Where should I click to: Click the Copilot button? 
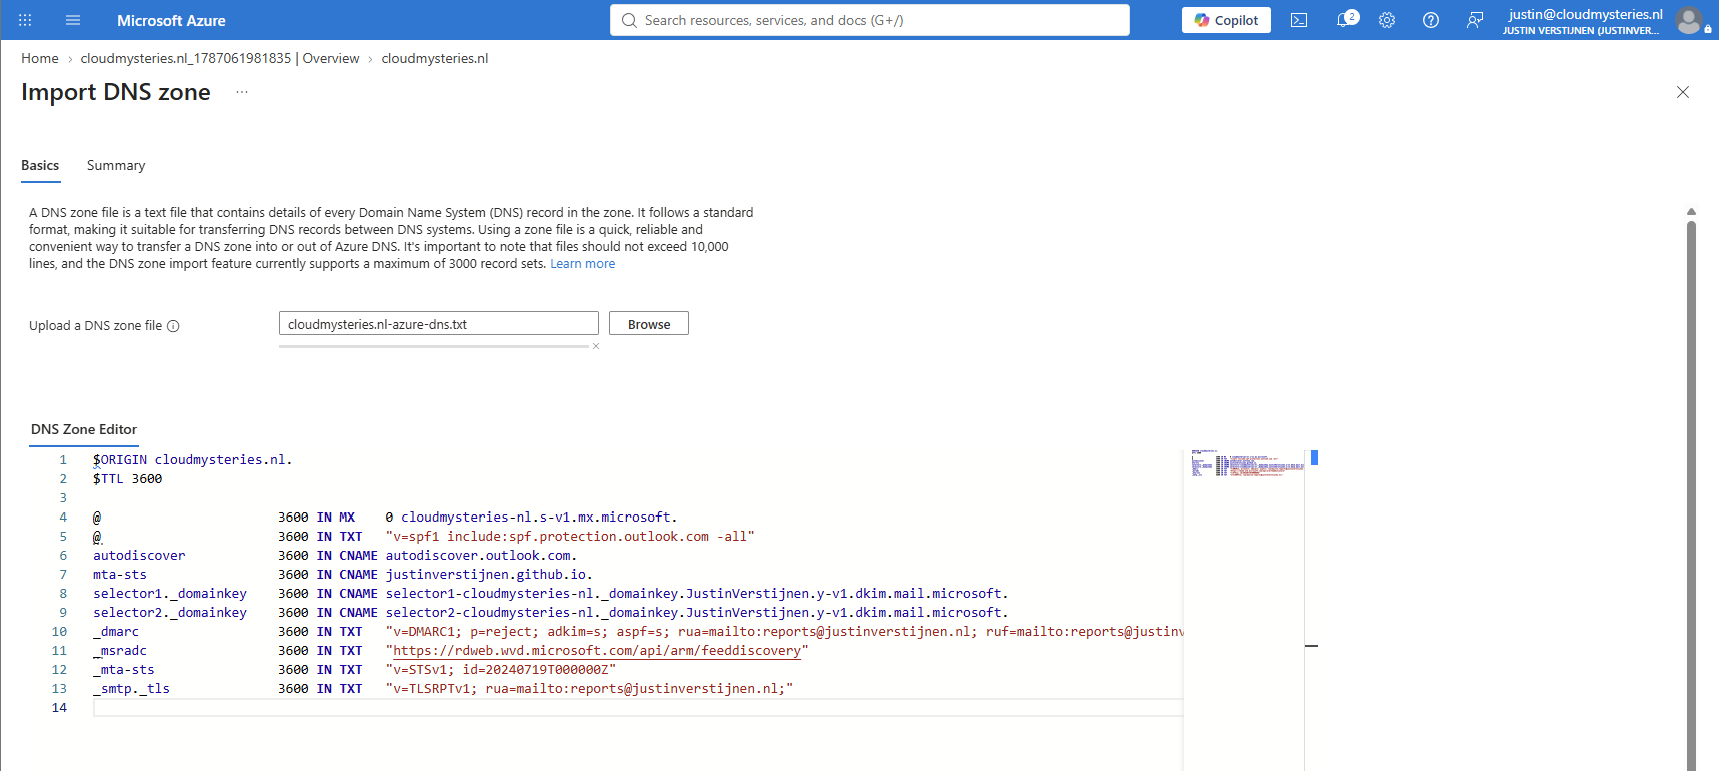pos(1226,20)
